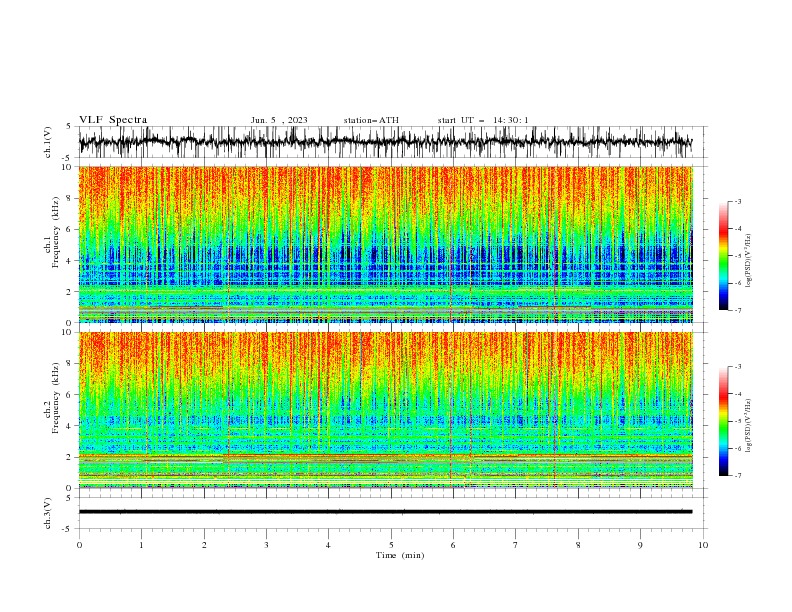
Task: Click the ch.2 color scale bar
Action: [723, 421]
